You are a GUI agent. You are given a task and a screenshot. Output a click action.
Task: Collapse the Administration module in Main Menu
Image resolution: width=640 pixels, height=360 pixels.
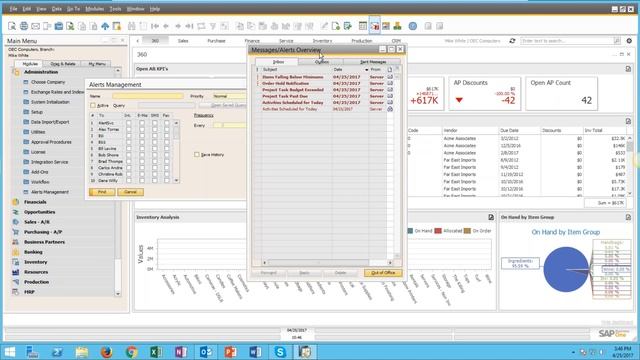pyautogui.click(x=40, y=72)
